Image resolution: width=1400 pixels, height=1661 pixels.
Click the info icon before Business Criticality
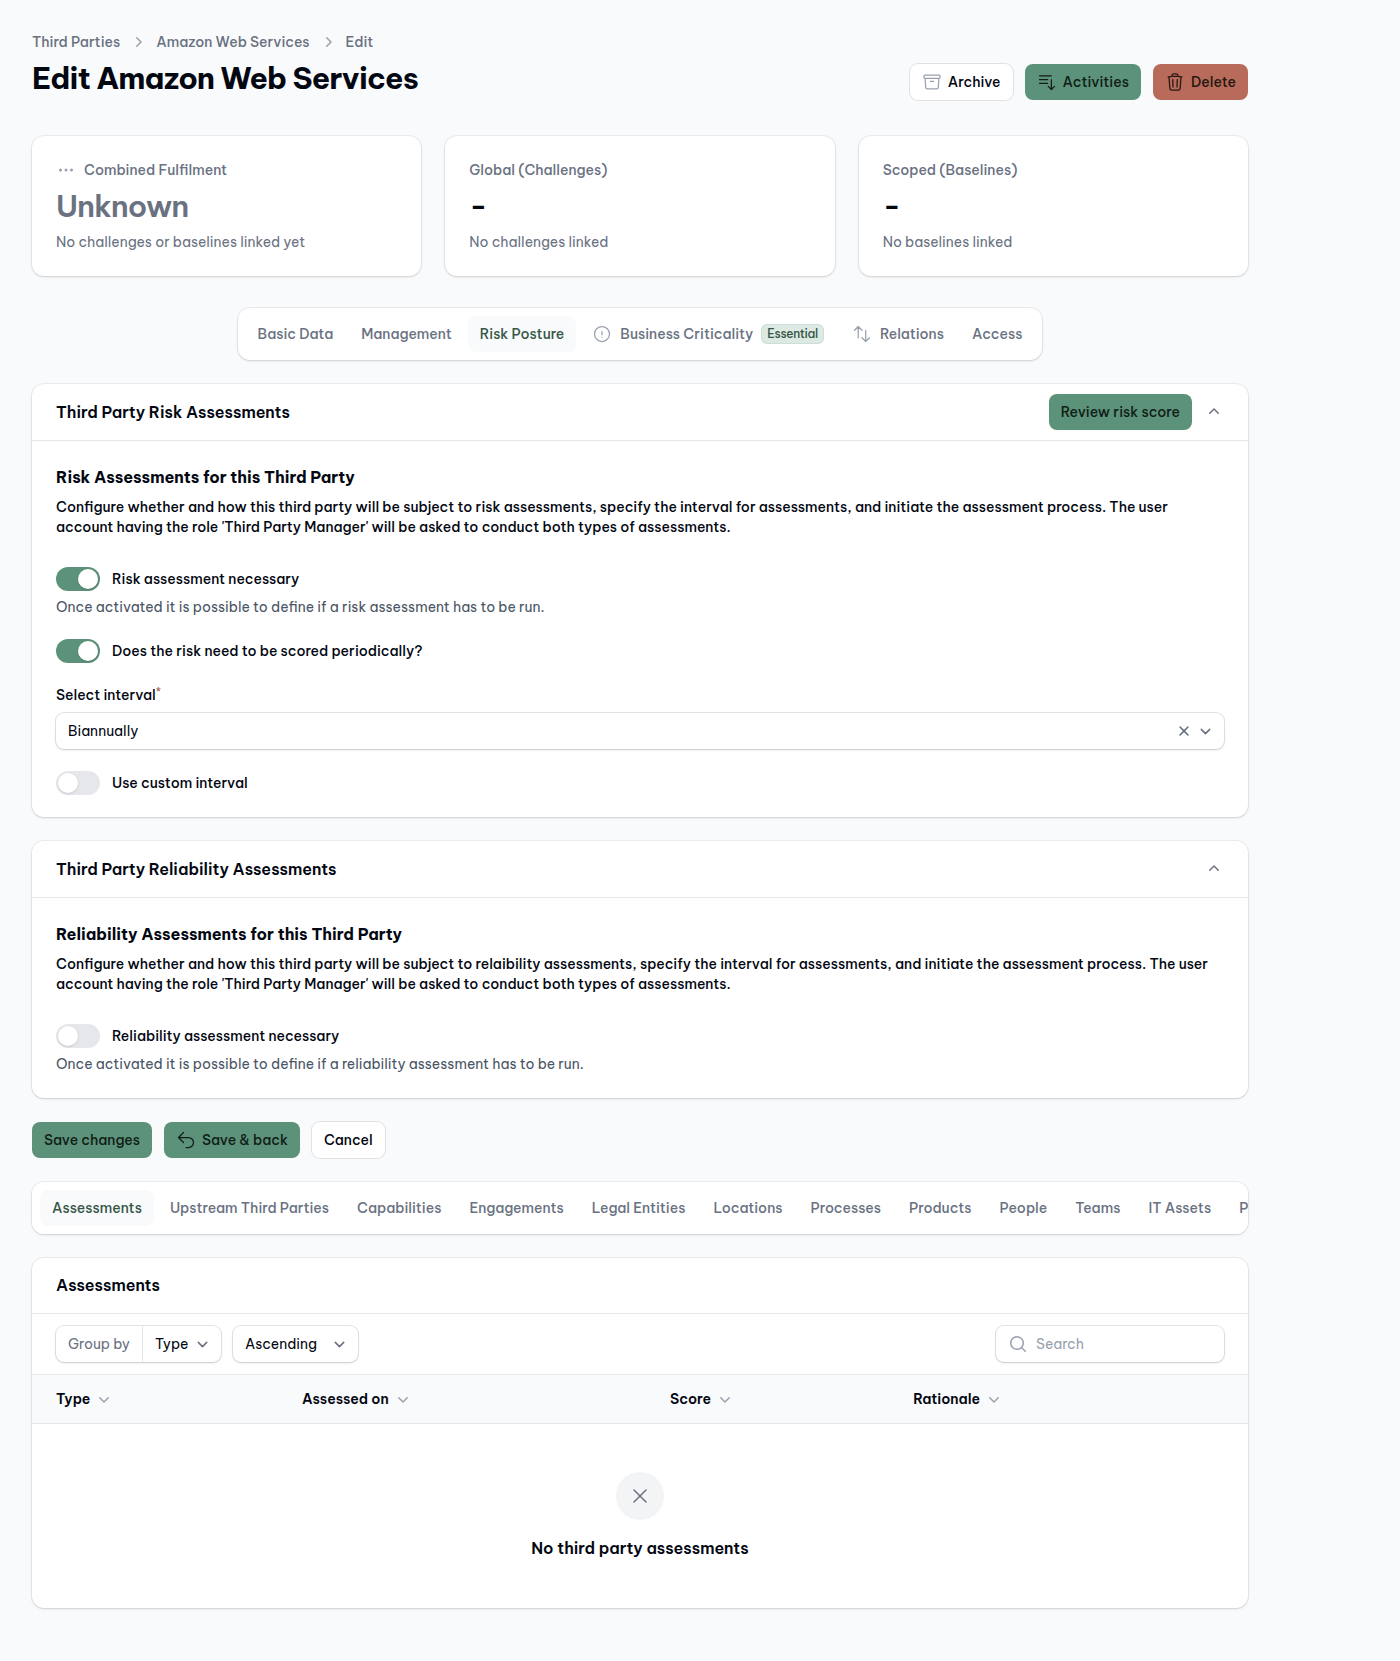[602, 334]
